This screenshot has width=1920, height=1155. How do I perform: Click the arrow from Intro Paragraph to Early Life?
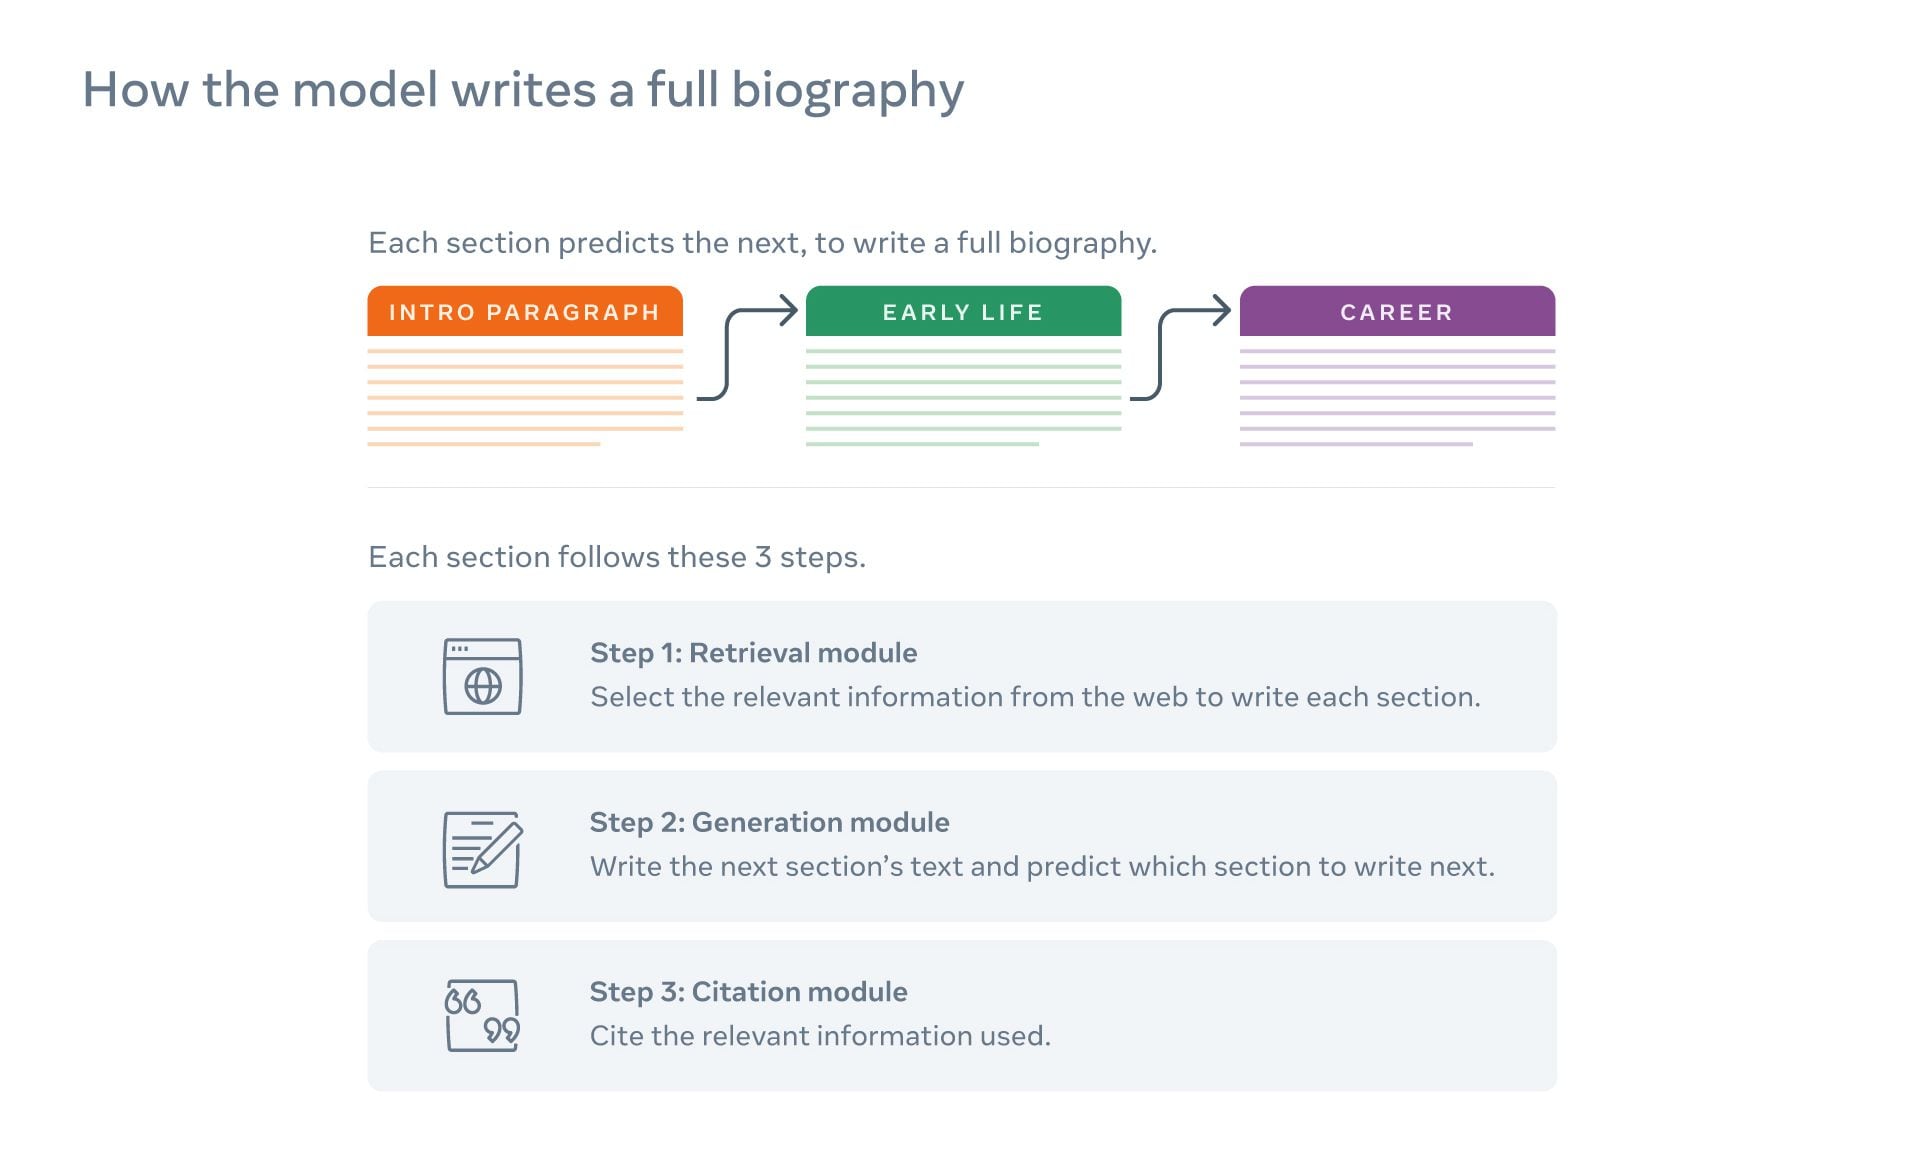coord(745,350)
